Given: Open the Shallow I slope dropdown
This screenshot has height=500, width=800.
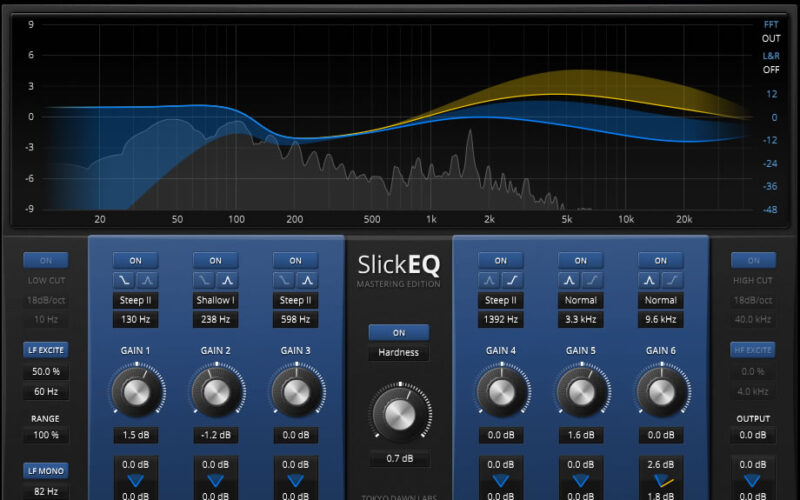Looking at the screenshot, I should point(215,300).
